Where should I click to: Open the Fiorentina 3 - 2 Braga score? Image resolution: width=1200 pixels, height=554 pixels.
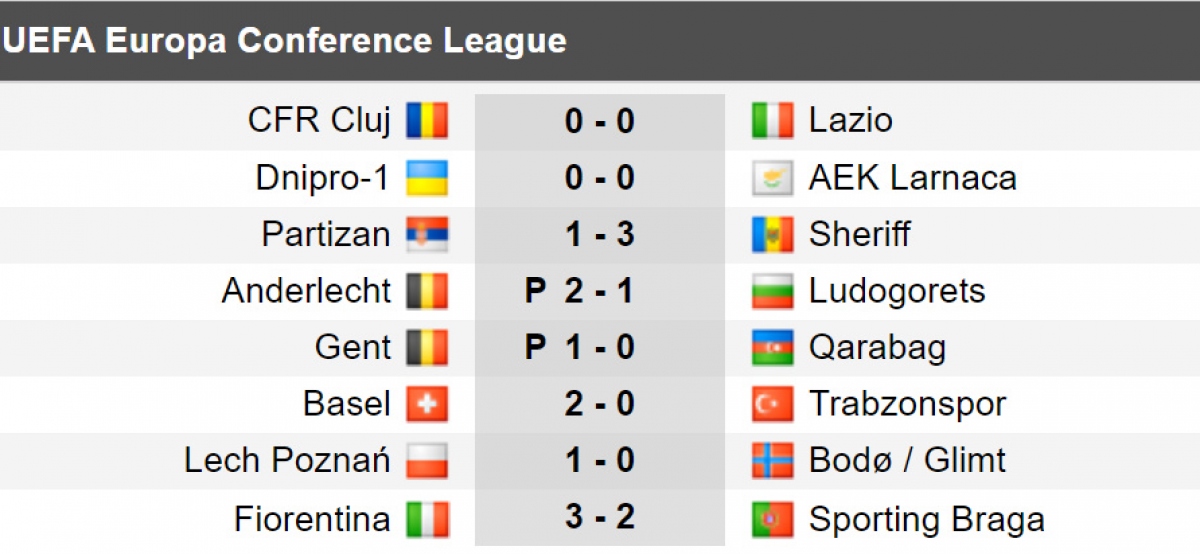click(599, 520)
